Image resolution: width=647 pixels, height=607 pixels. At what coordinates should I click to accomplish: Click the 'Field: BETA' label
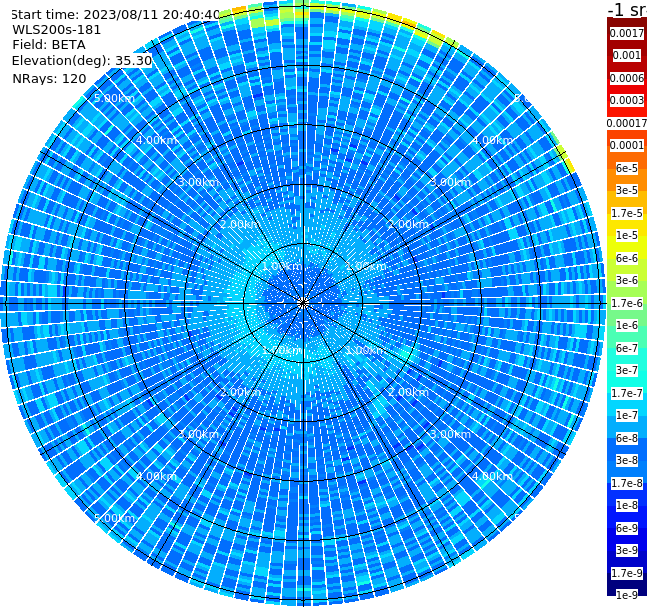point(49,45)
